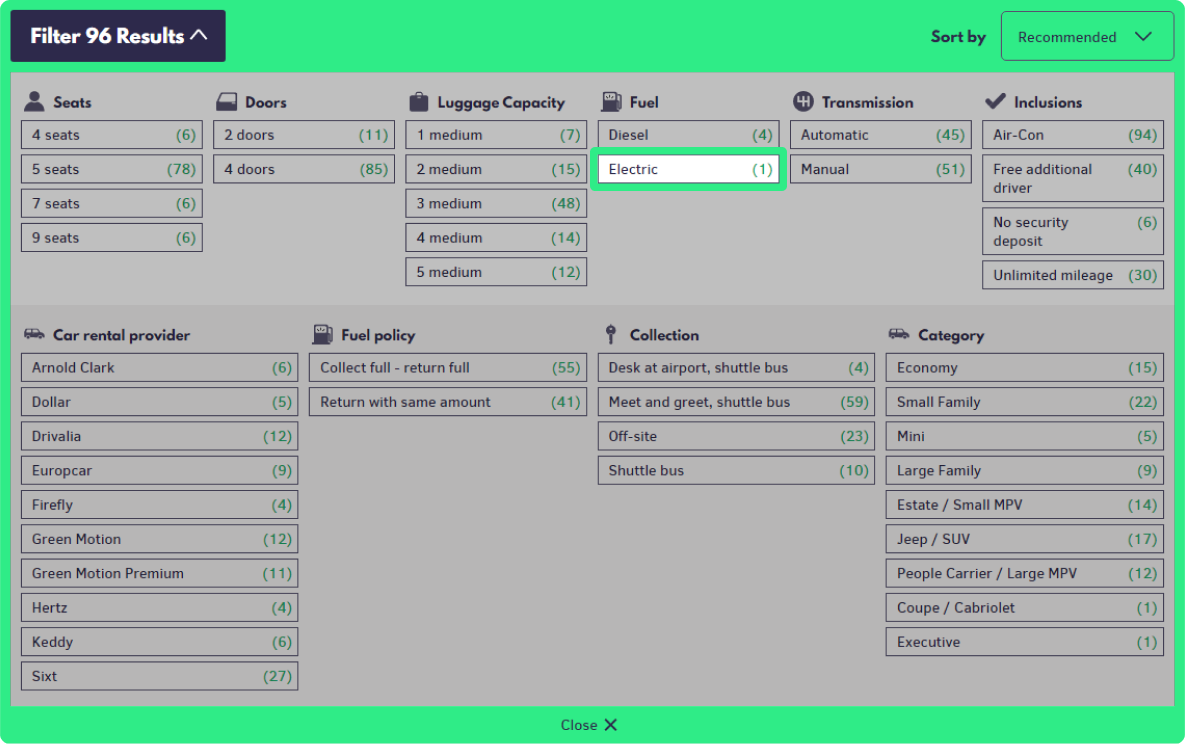Select the 3 medium luggage option

pyautogui.click(x=496, y=203)
